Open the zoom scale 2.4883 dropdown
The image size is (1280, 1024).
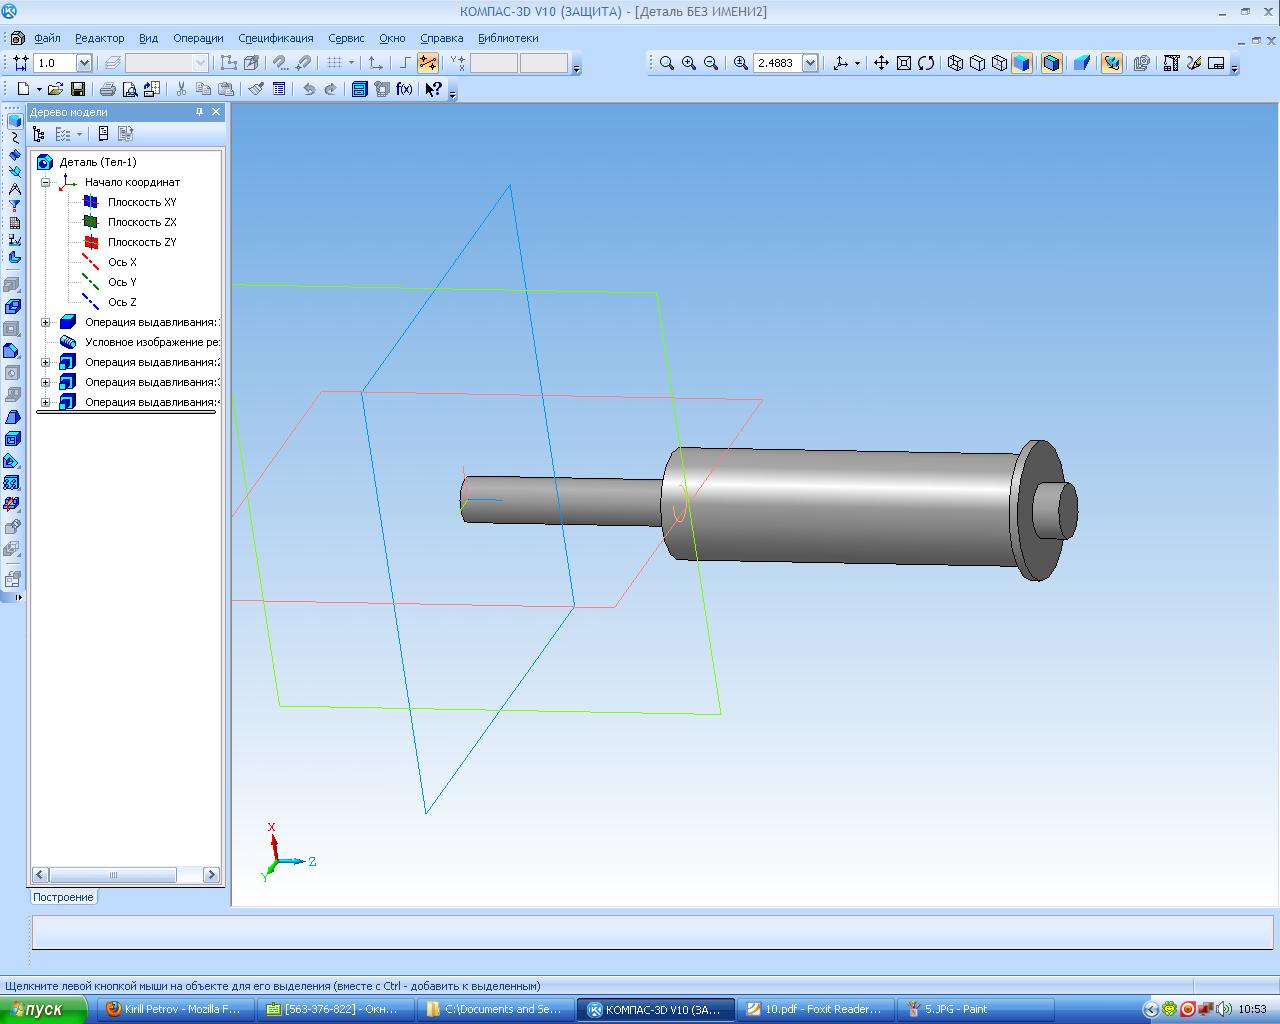810,63
